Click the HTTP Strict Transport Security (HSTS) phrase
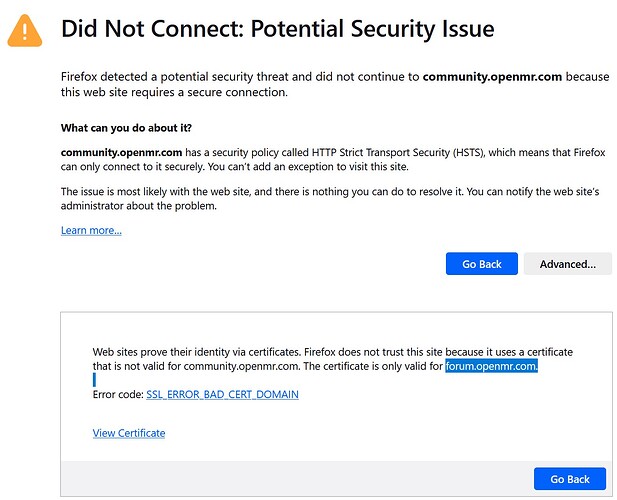The width and height of the screenshot is (617, 500). (398, 152)
